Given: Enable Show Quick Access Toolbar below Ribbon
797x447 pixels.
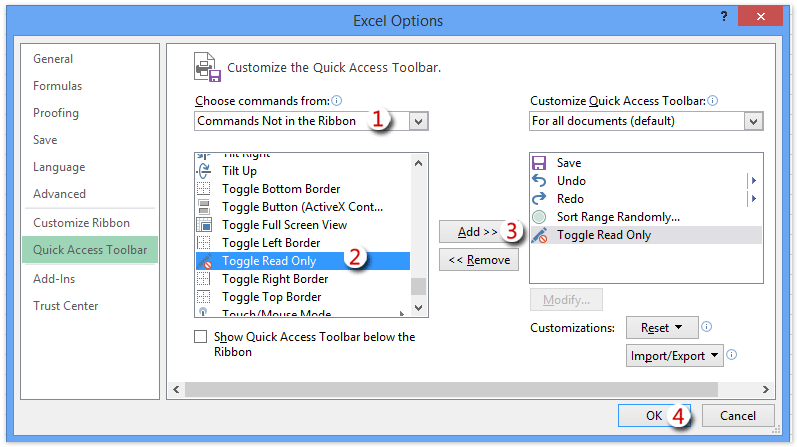Looking at the screenshot, I should click(201, 337).
